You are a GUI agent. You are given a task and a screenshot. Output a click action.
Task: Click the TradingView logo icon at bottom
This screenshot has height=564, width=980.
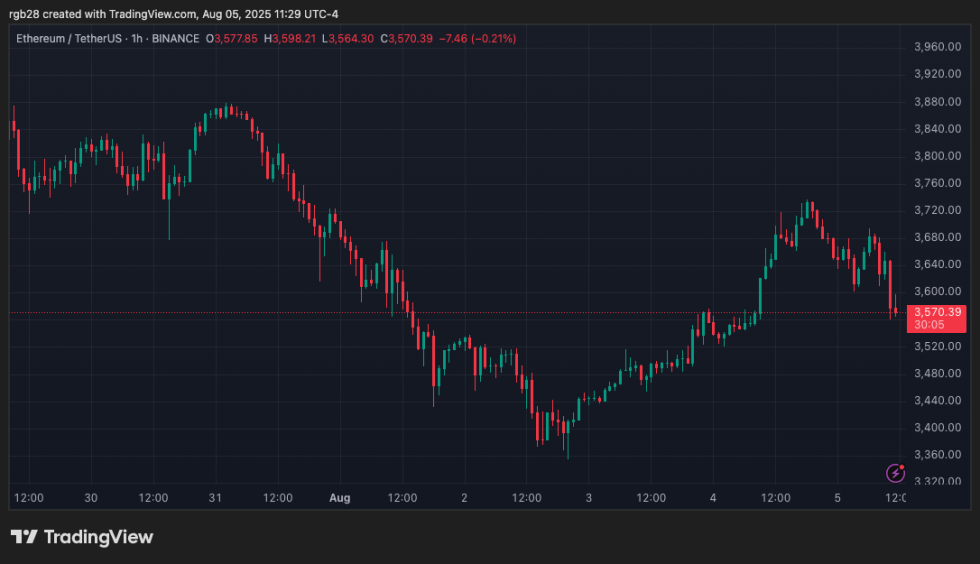[x=25, y=537]
